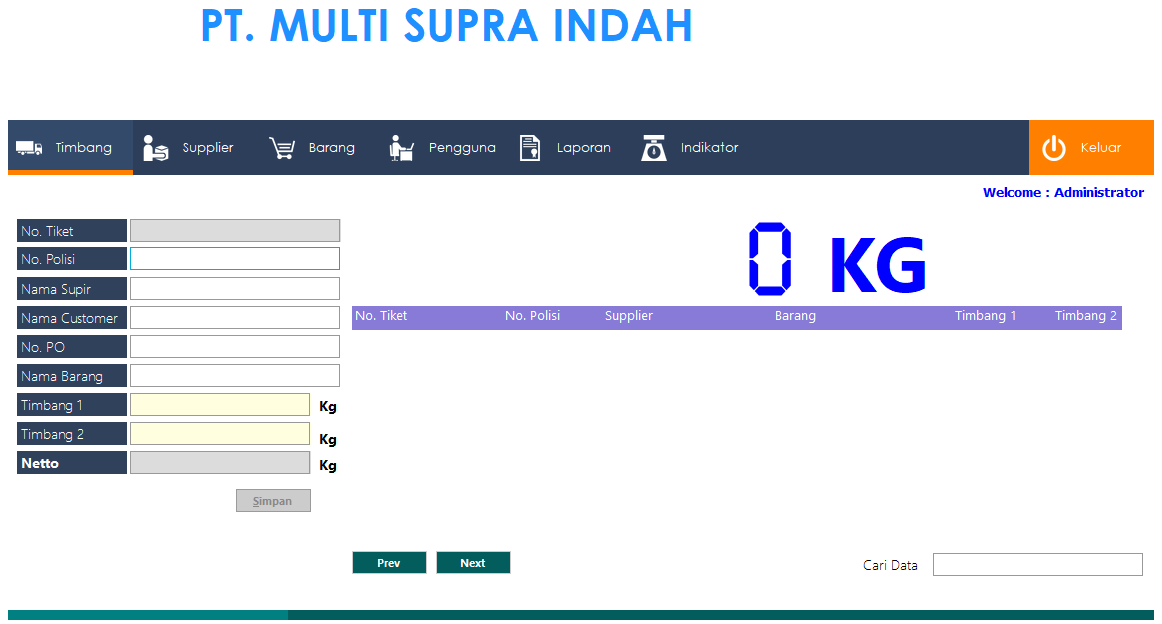Click the truck icon for Timbang
Viewport: 1162px width, 624px height.
[30, 148]
